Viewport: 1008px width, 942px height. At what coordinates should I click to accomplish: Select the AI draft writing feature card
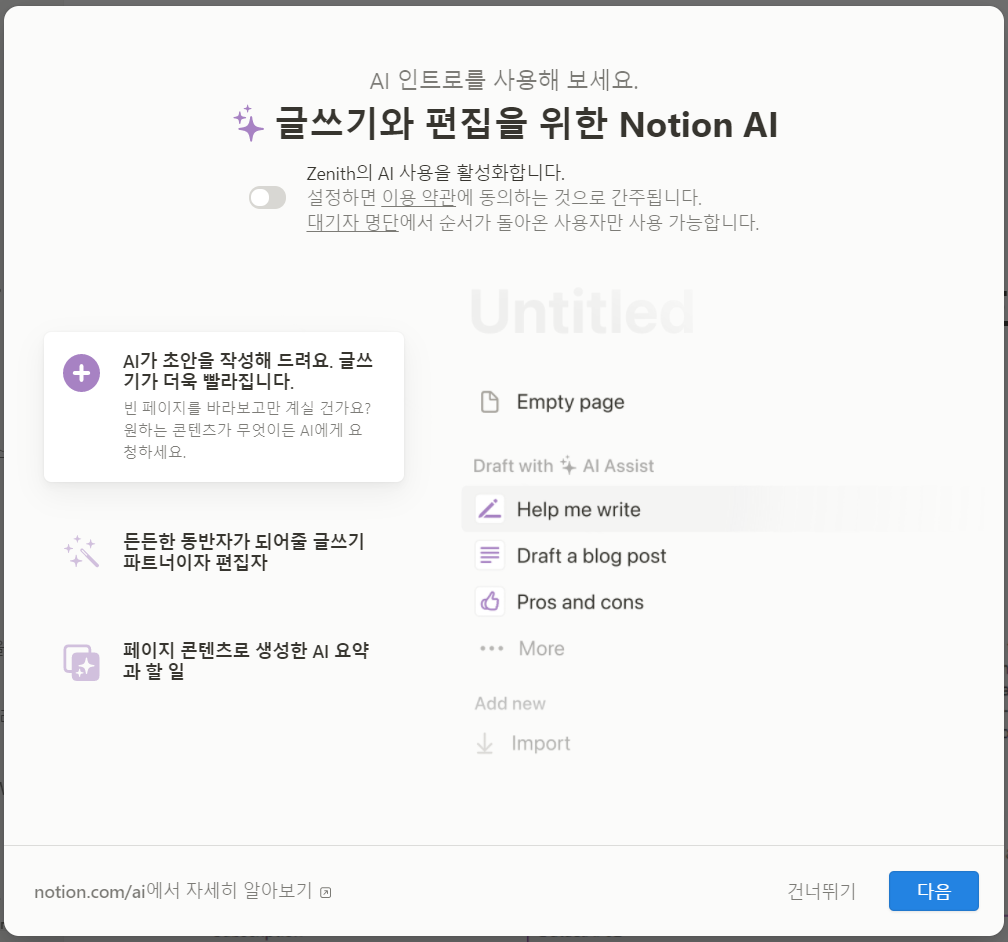(x=224, y=406)
